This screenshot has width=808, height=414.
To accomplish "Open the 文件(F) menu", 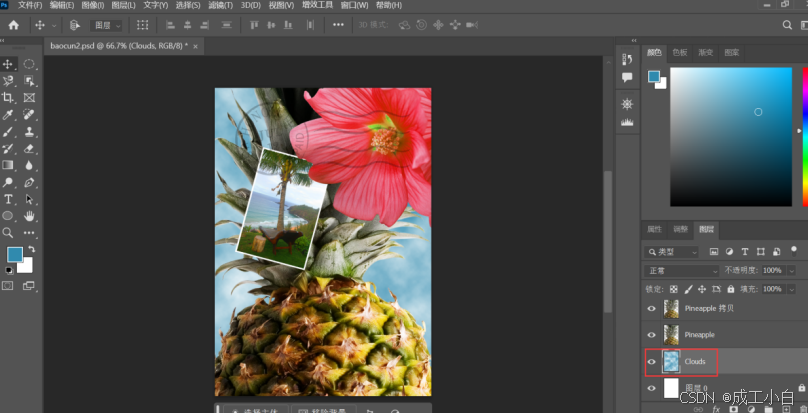I will pyautogui.click(x=30, y=5).
